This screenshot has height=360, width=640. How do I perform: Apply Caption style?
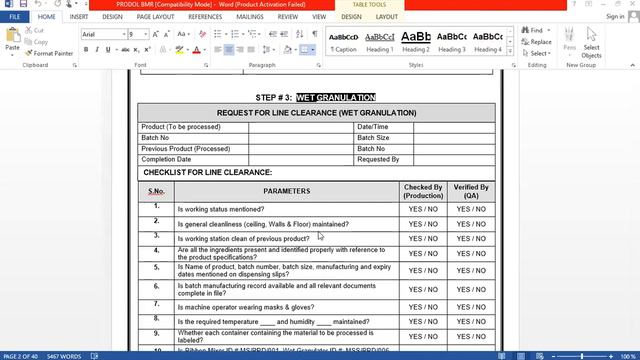coord(343,42)
